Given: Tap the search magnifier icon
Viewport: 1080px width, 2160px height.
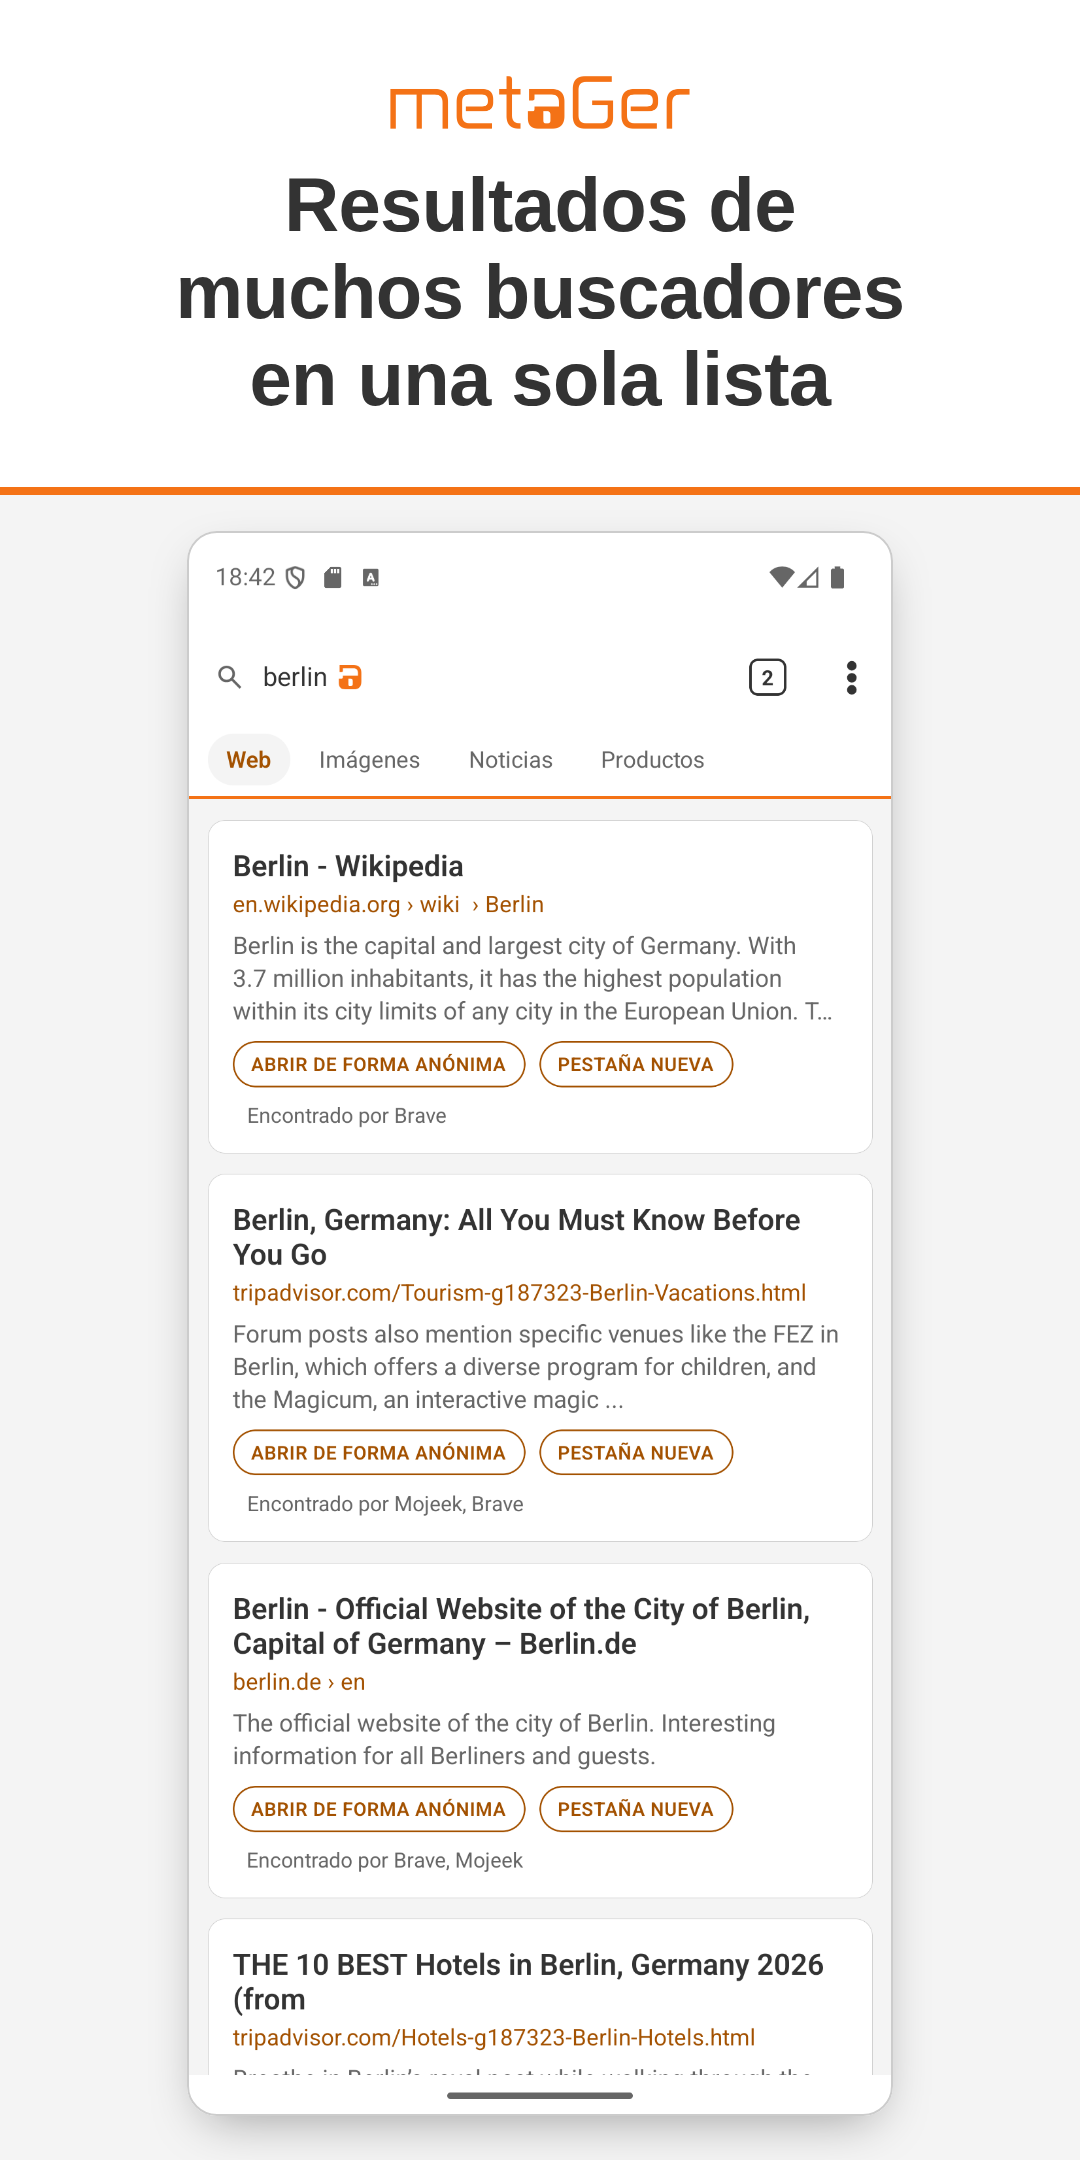Looking at the screenshot, I should (x=230, y=678).
